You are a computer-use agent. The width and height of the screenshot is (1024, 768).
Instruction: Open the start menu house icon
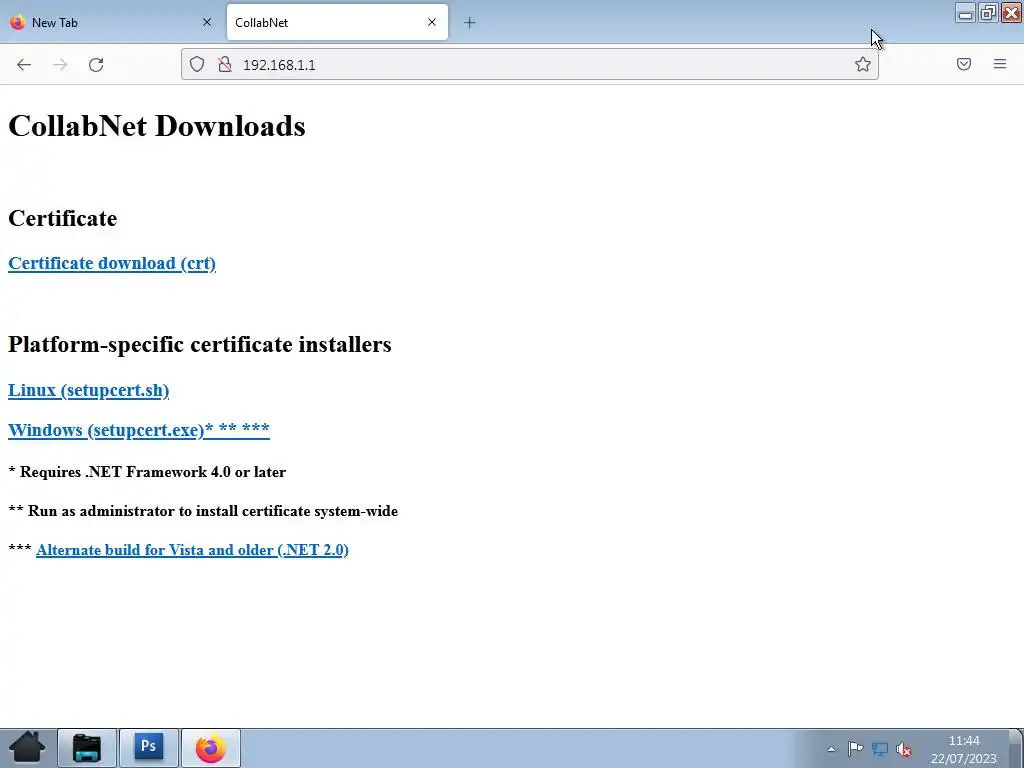[x=27, y=748]
